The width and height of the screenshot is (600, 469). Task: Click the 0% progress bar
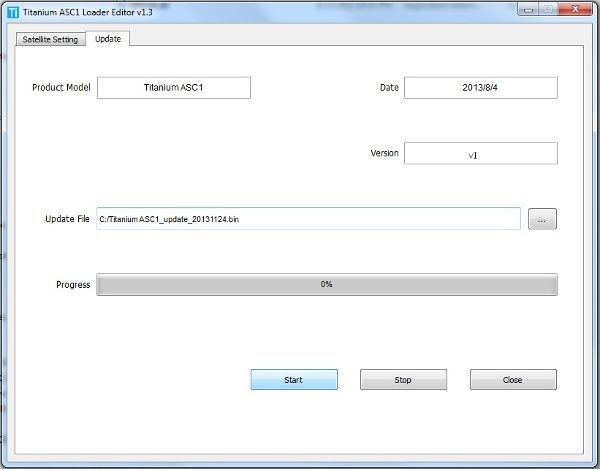327,284
